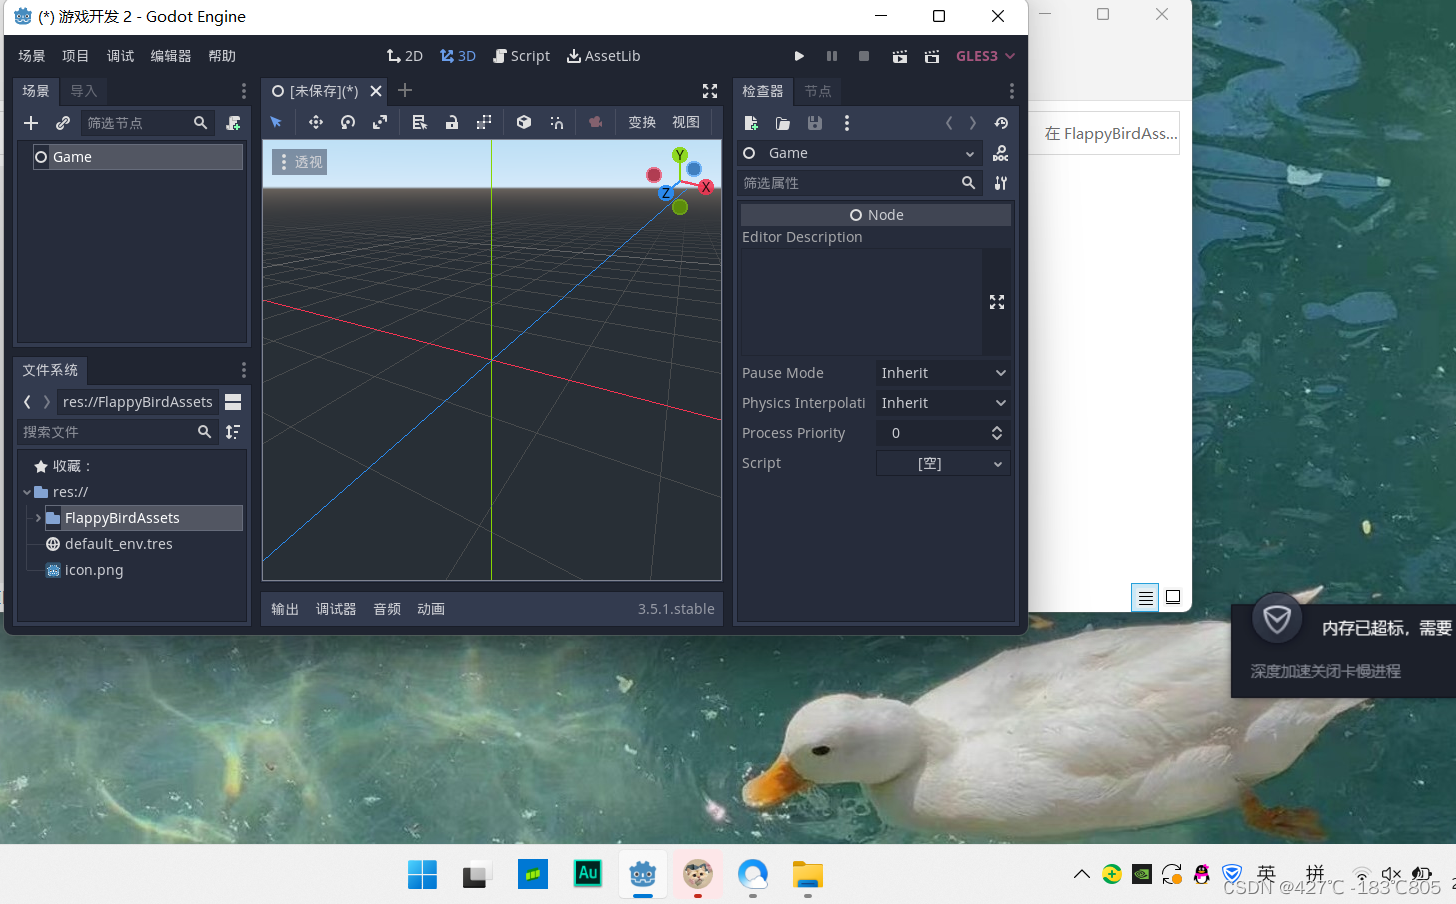Collapse the Node section header

[876, 215]
